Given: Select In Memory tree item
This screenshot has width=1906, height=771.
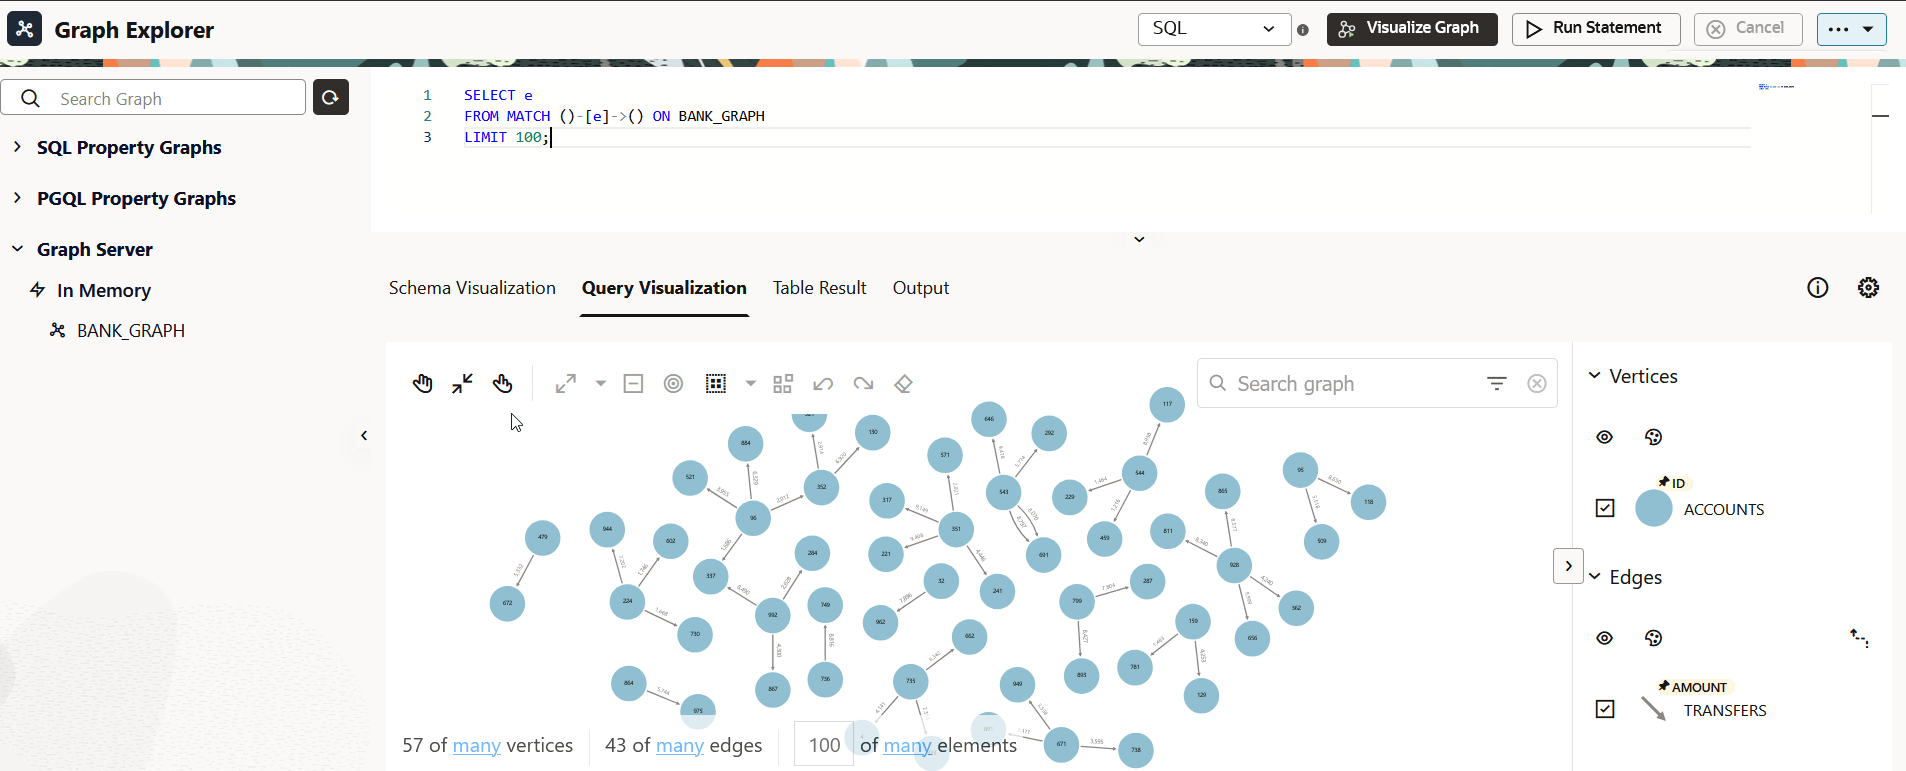Looking at the screenshot, I should point(104,291).
